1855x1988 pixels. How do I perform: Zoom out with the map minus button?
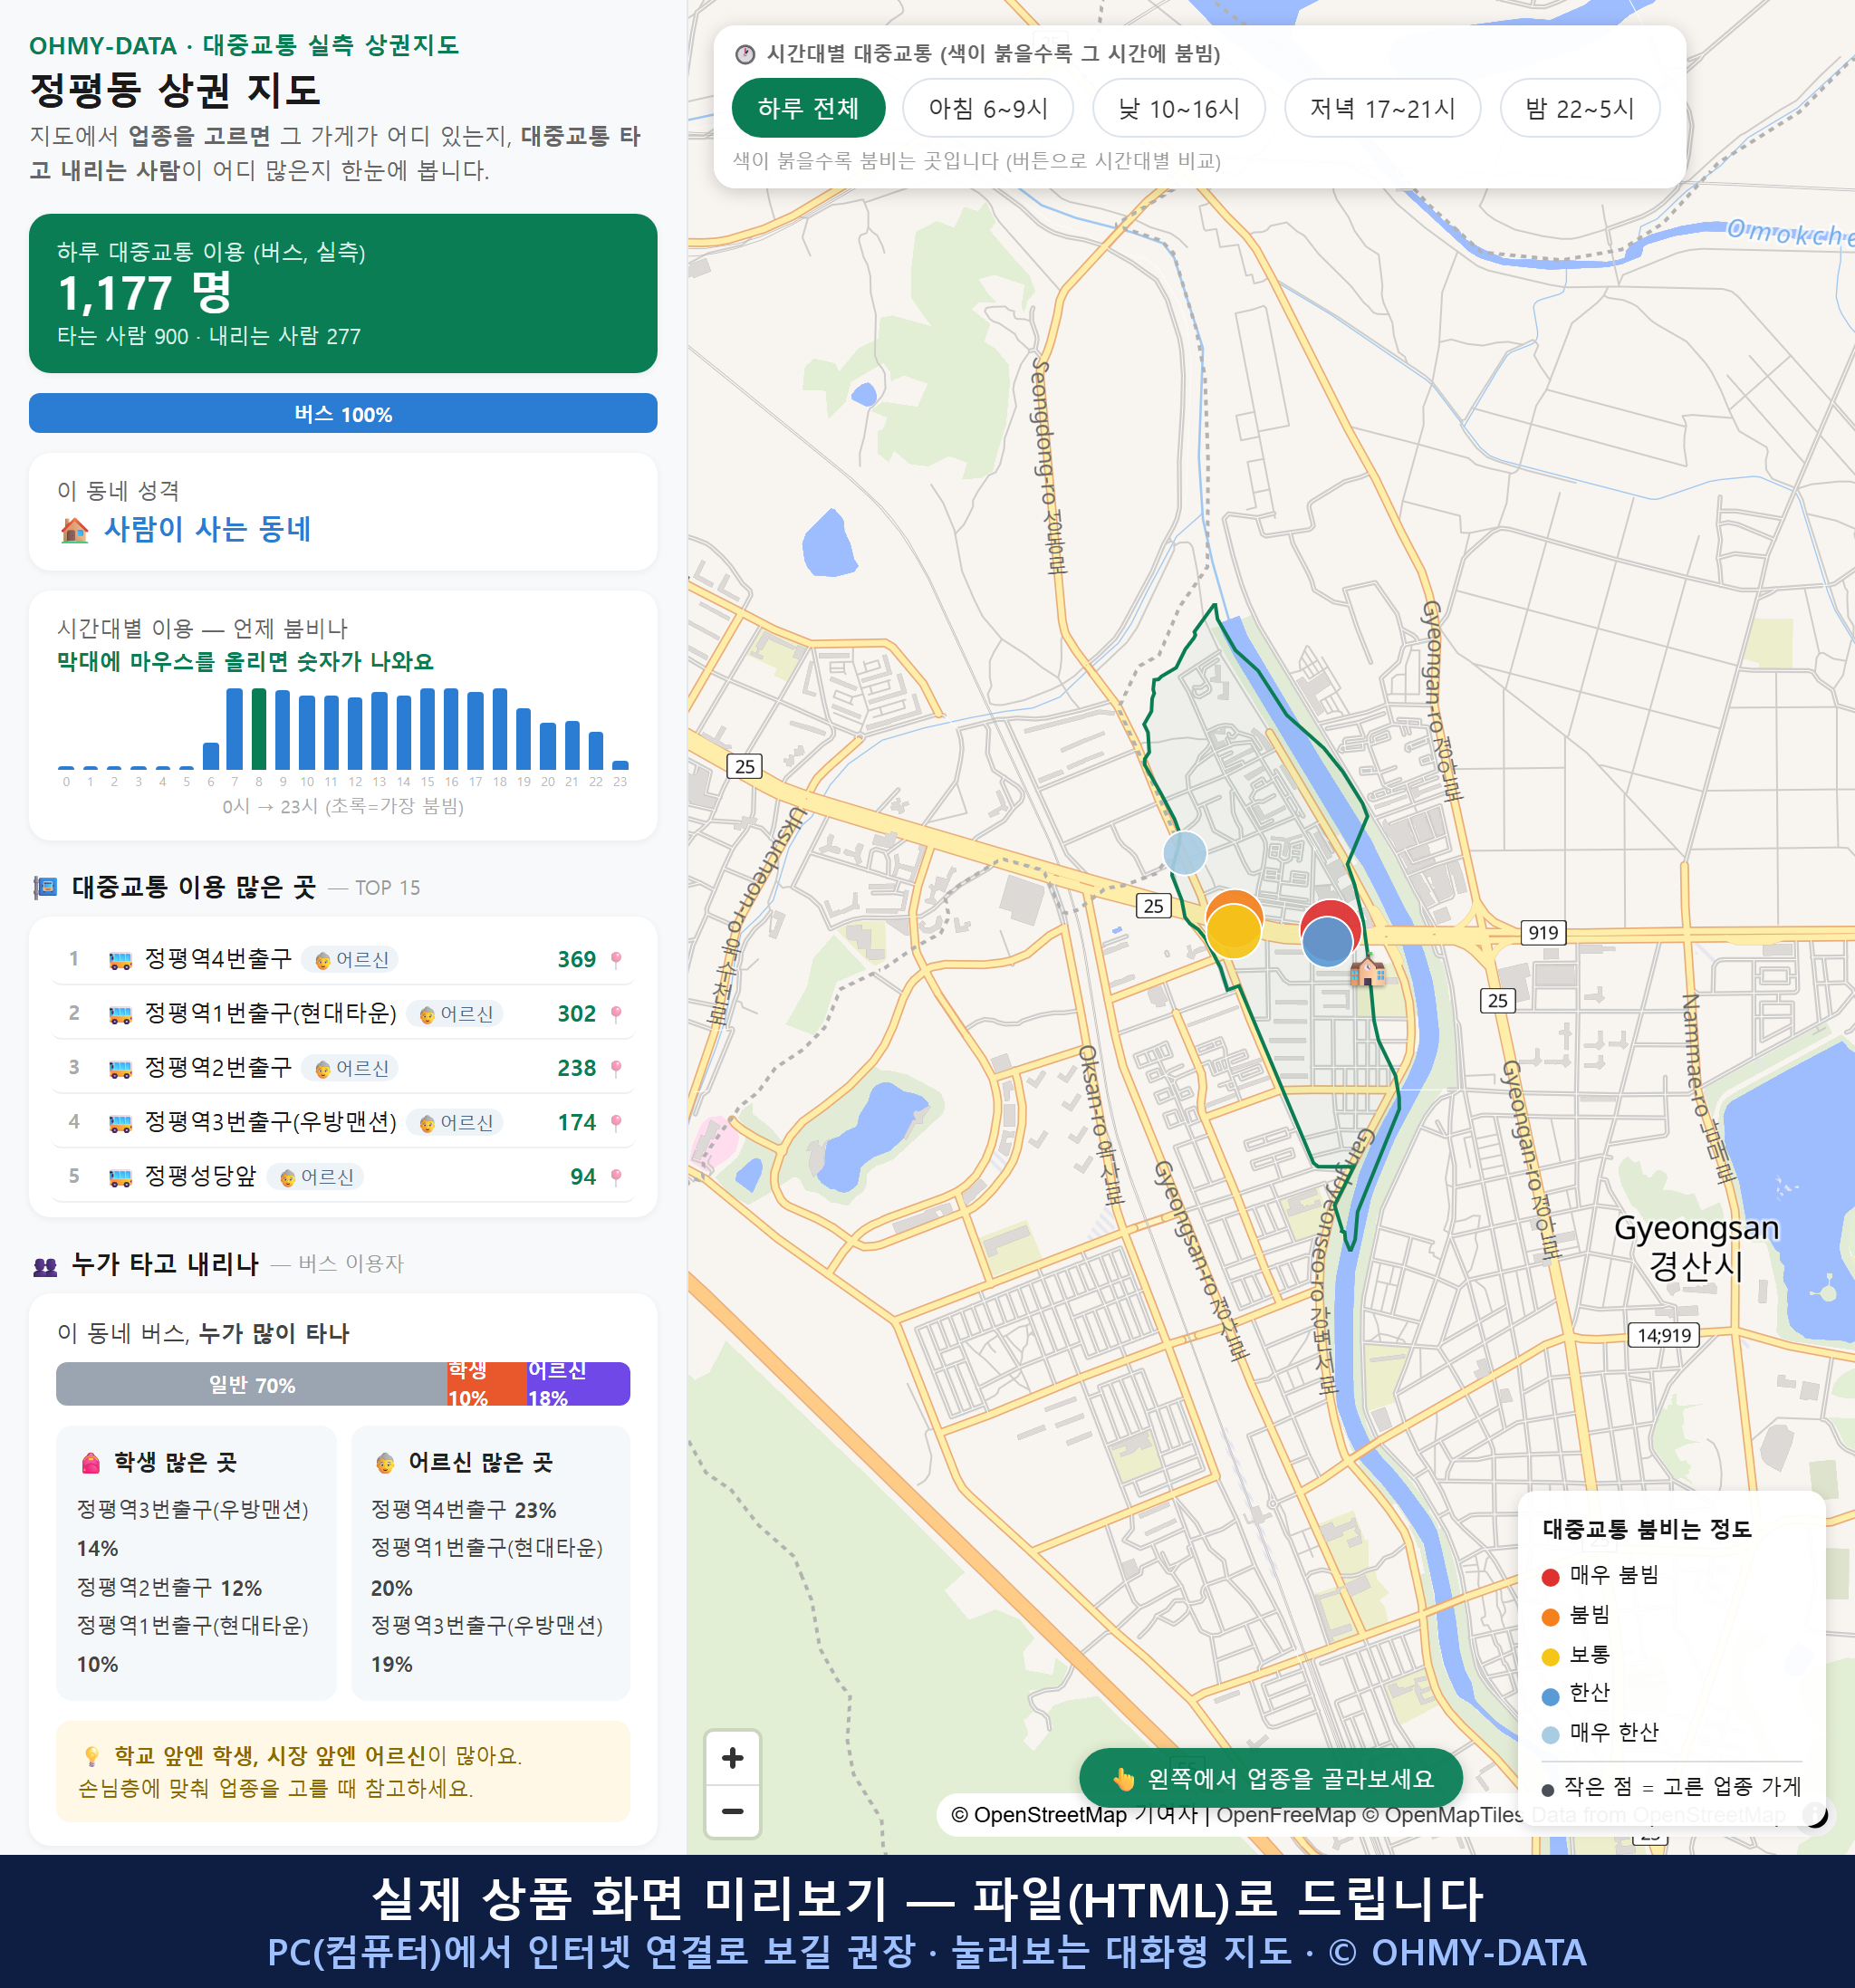[x=732, y=1811]
